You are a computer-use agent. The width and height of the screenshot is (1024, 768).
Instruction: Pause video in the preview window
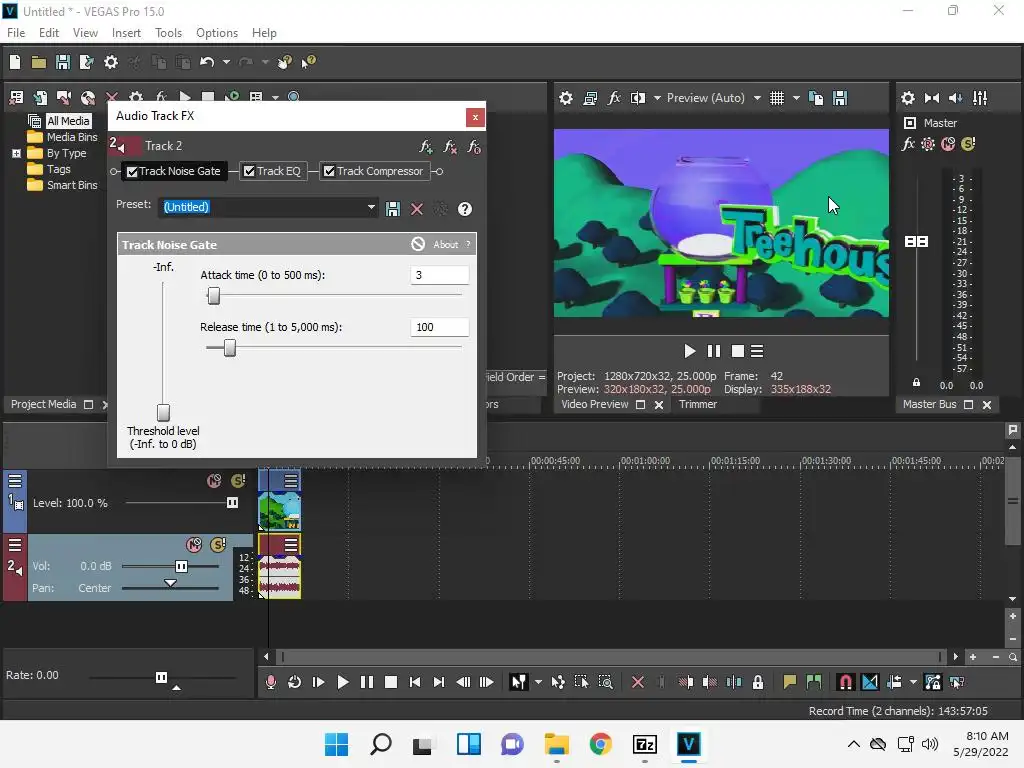coord(713,351)
